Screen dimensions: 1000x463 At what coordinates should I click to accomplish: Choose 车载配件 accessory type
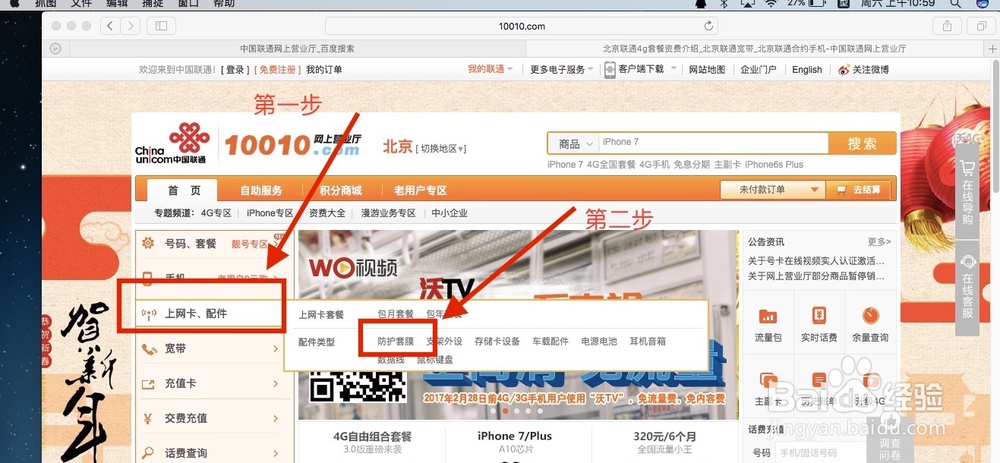[550, 342]
